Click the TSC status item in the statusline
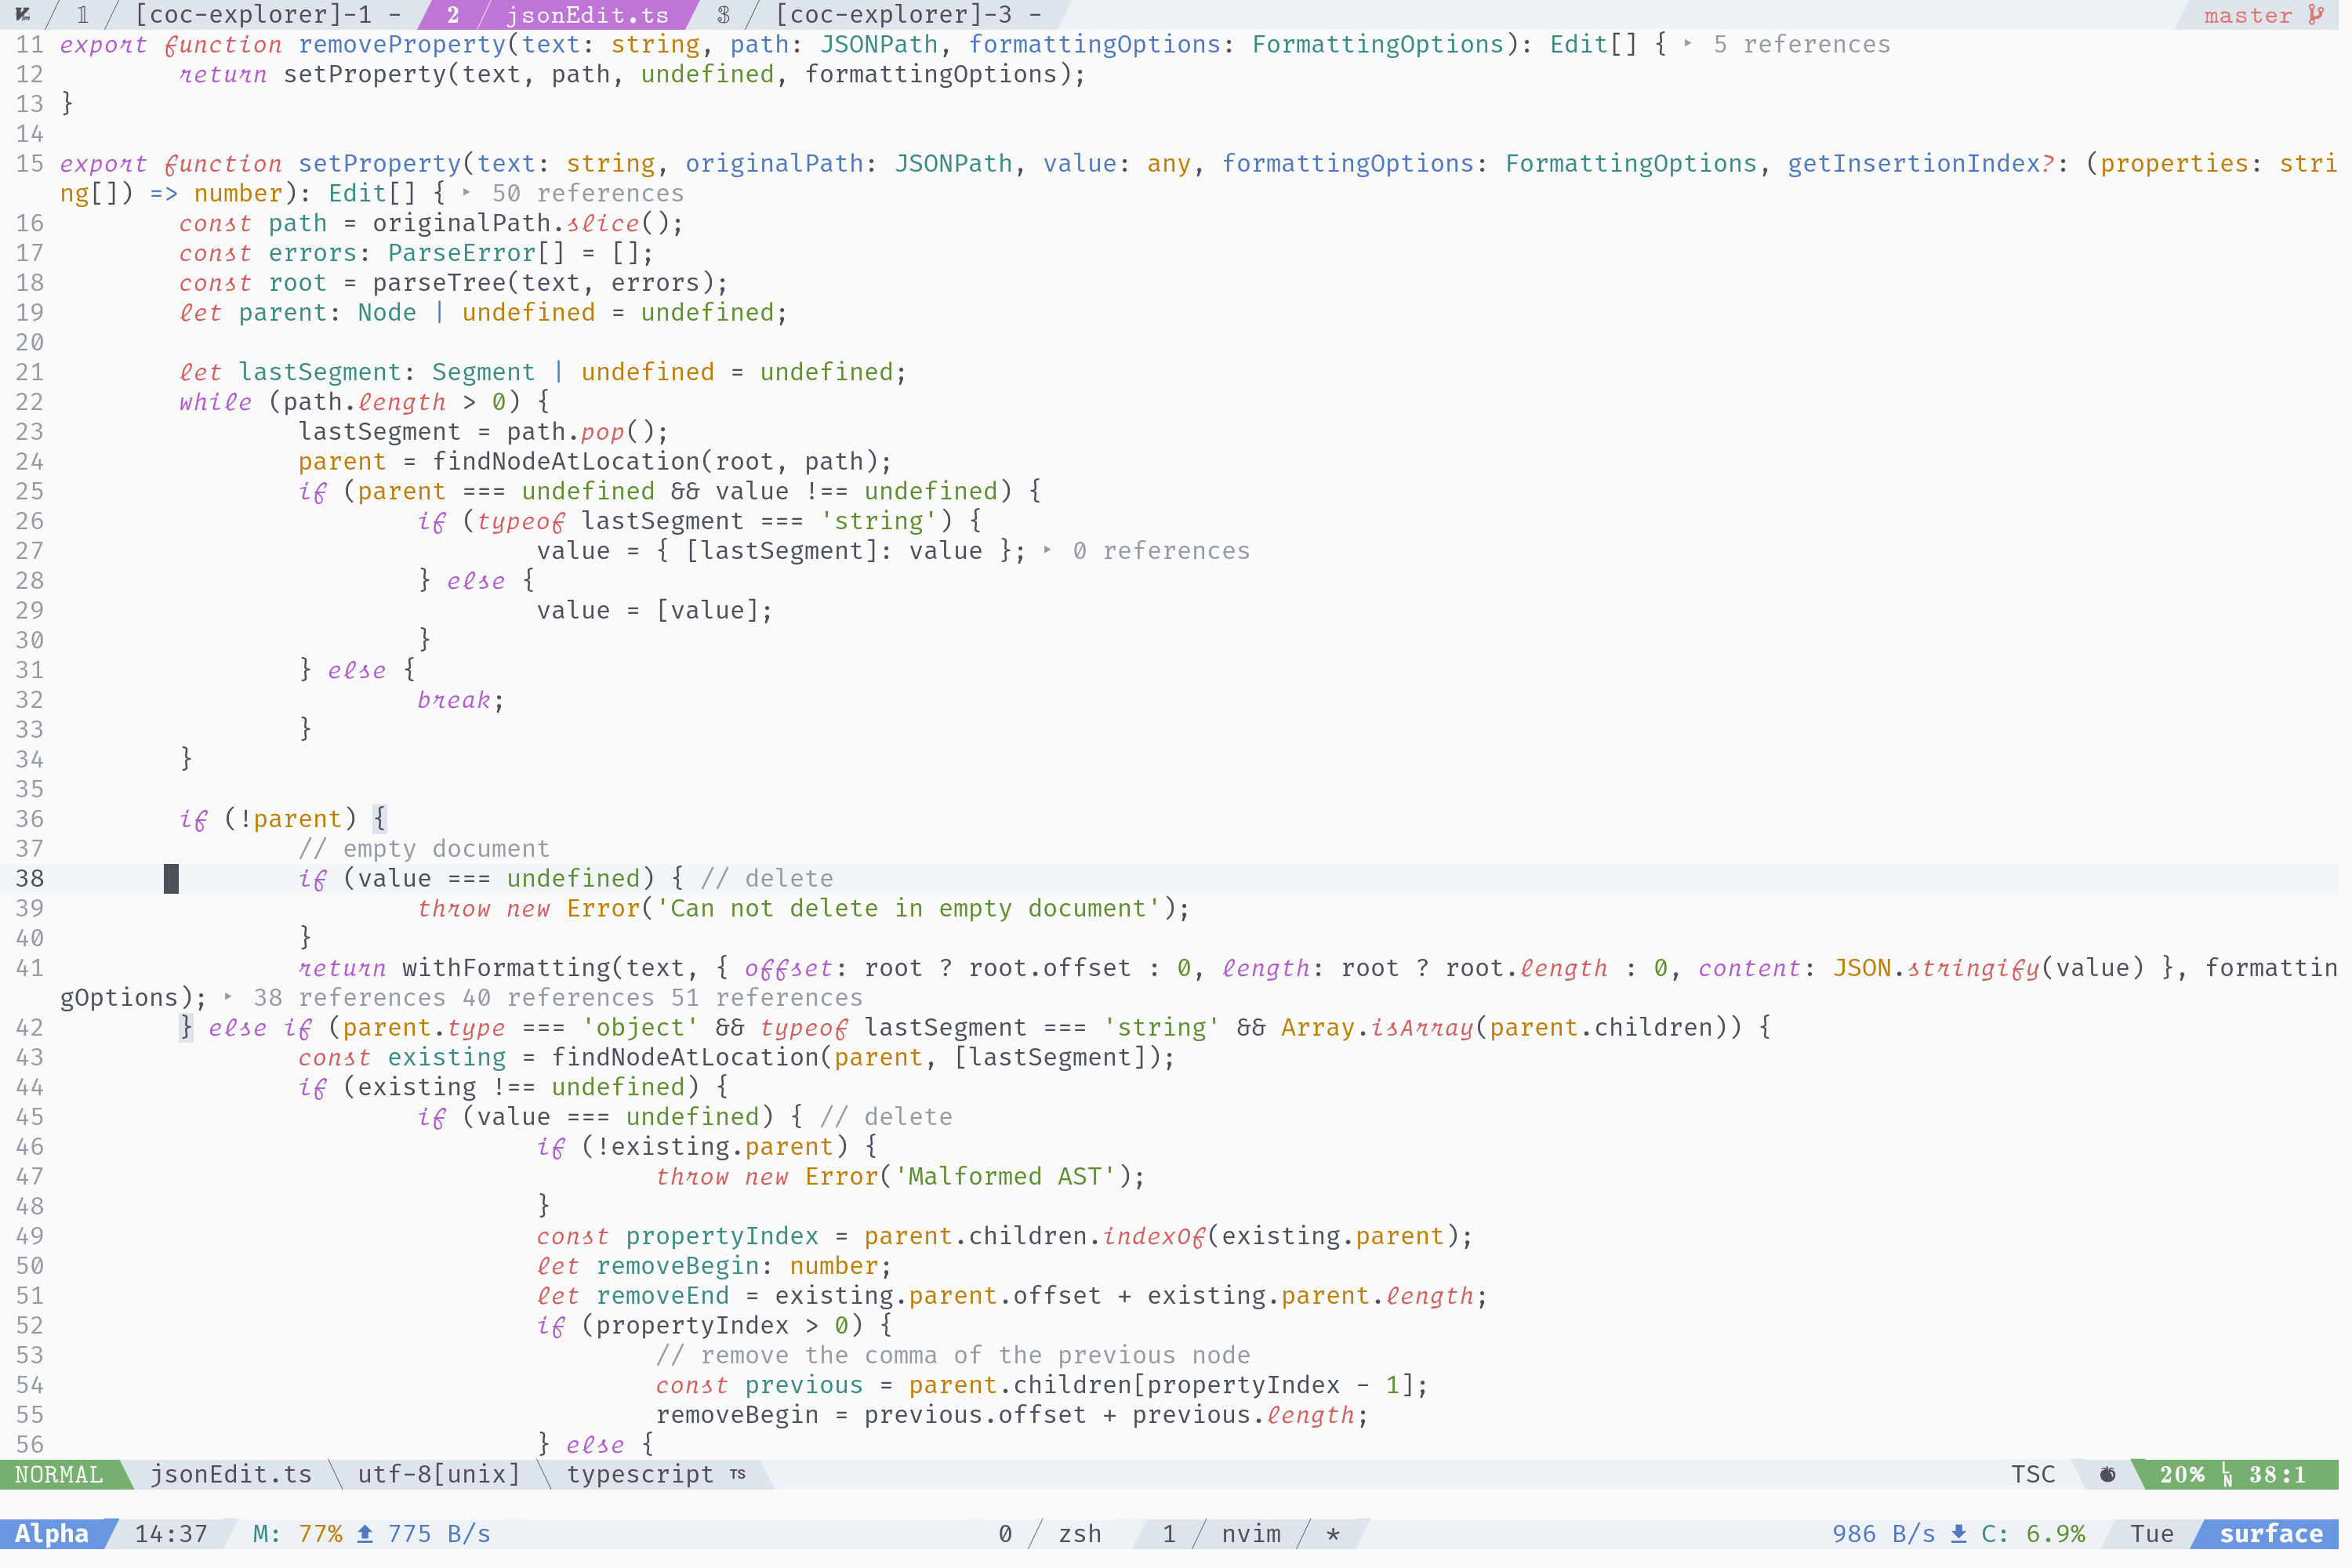Screen dimensions: 2352x1568 coord(2033,1474)
